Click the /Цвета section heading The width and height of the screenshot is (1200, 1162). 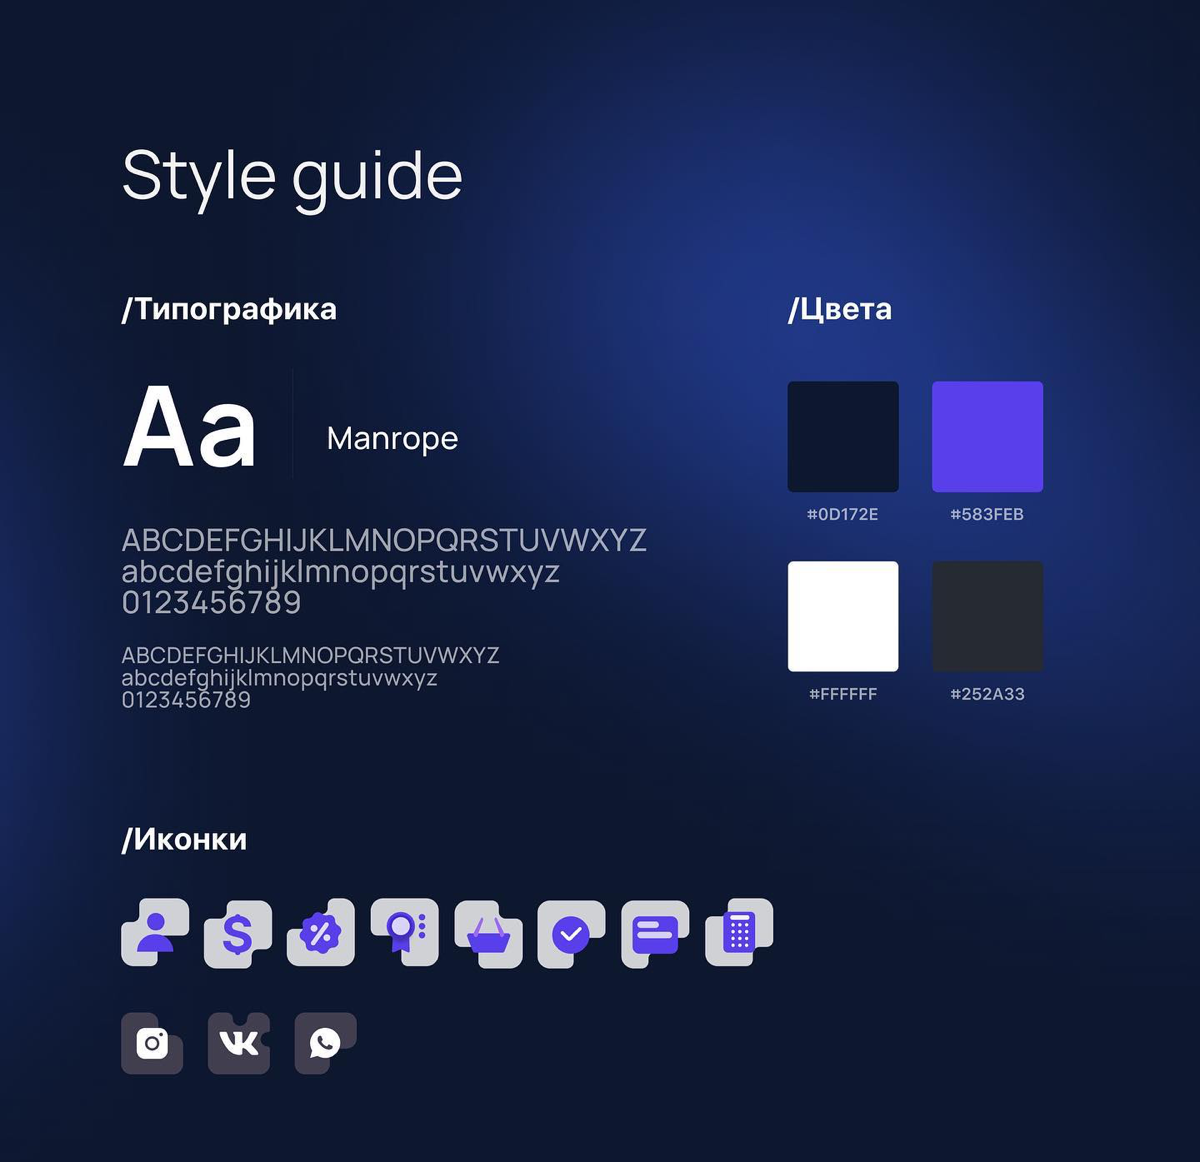(840, 309)
